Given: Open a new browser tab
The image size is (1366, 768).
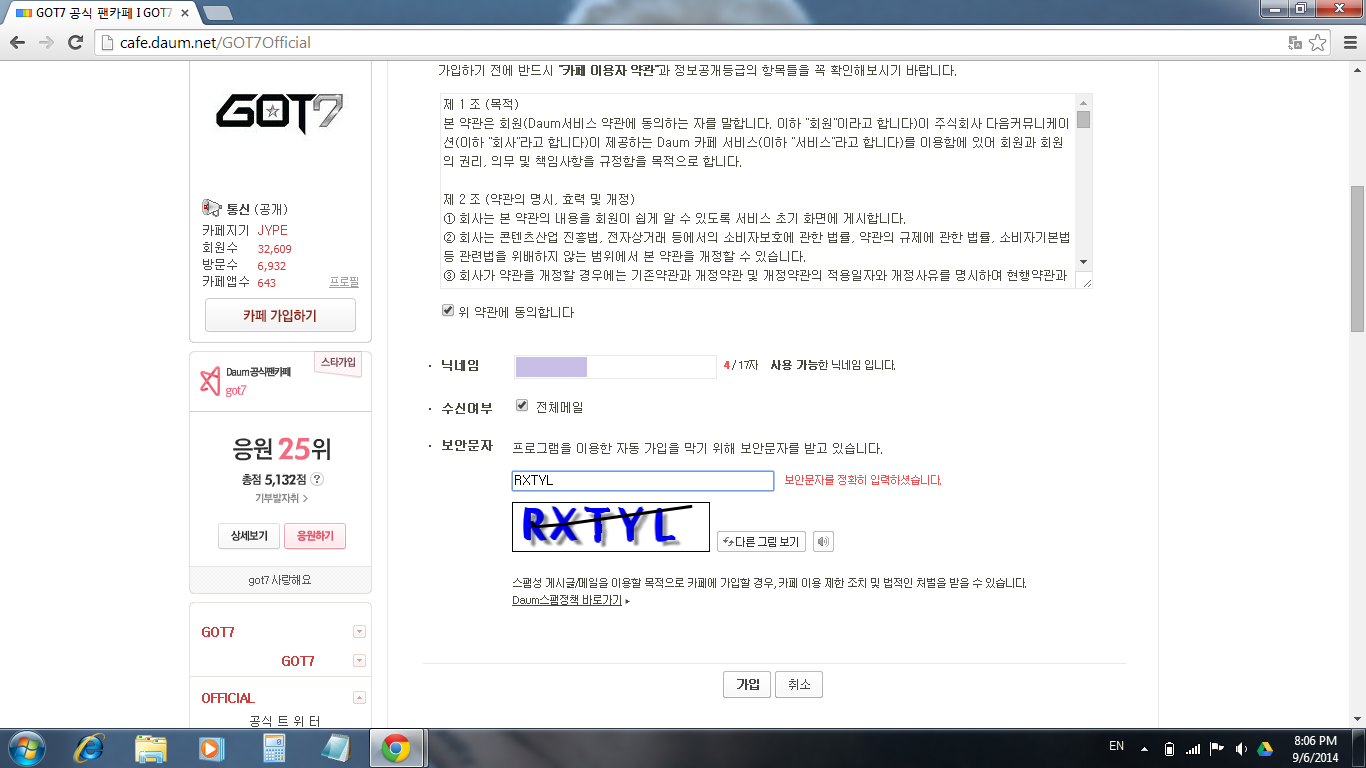Looking at the screenshot, I should point(216,13).
